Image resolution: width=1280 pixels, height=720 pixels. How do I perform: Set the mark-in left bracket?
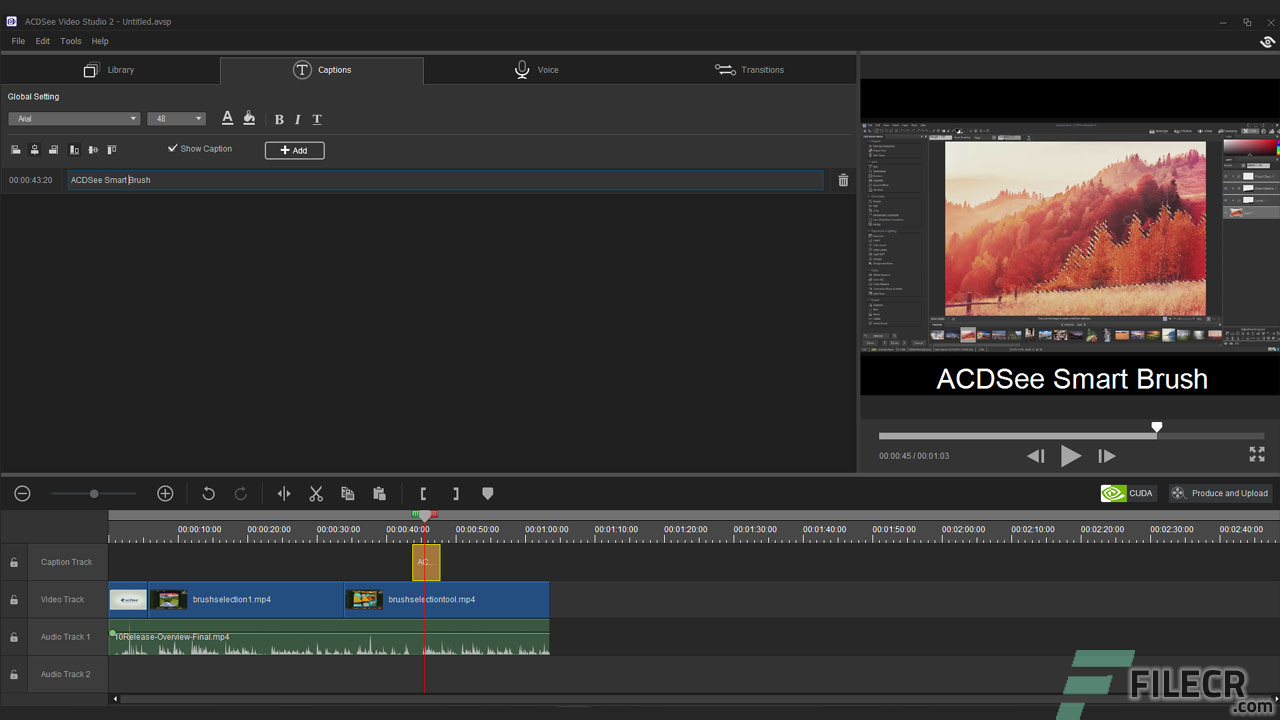point(423,493)
